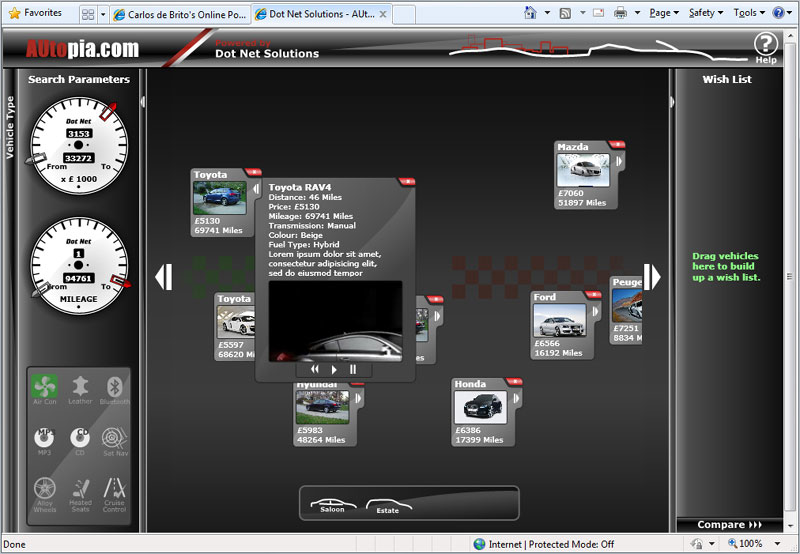The image size is (800, 554).
Task: Click the Honda car thumbnail
Action: coord(480,407)
